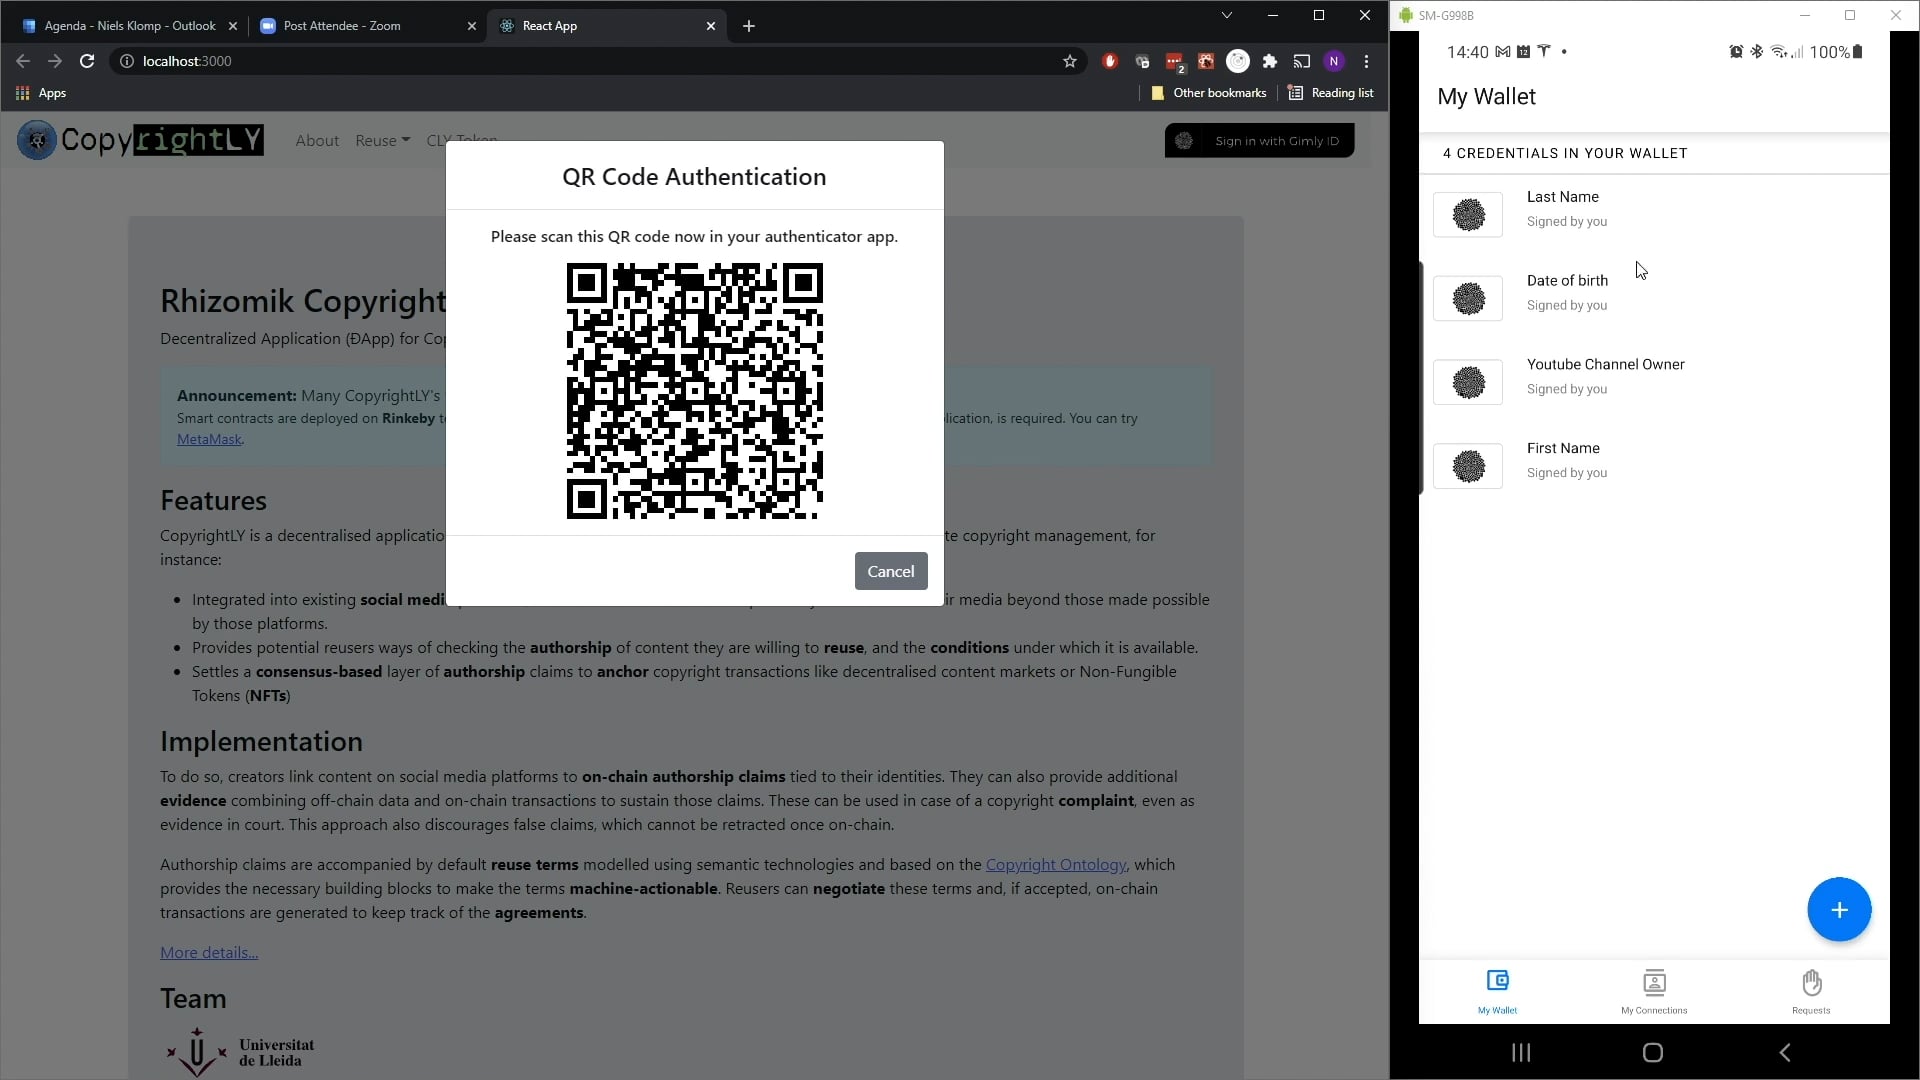The height and width of the screenshot is (1080, 1920).
Task: Click the QR code image in the dialog
Action: (695, 391)
